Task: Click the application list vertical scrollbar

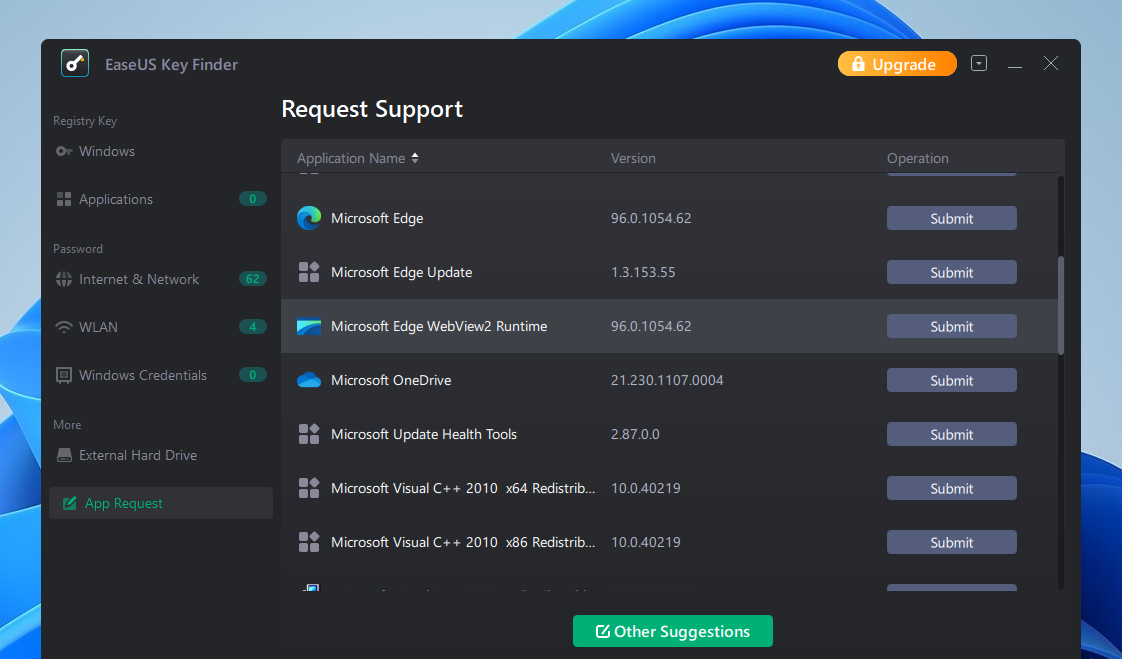Action: [1060, 305]
